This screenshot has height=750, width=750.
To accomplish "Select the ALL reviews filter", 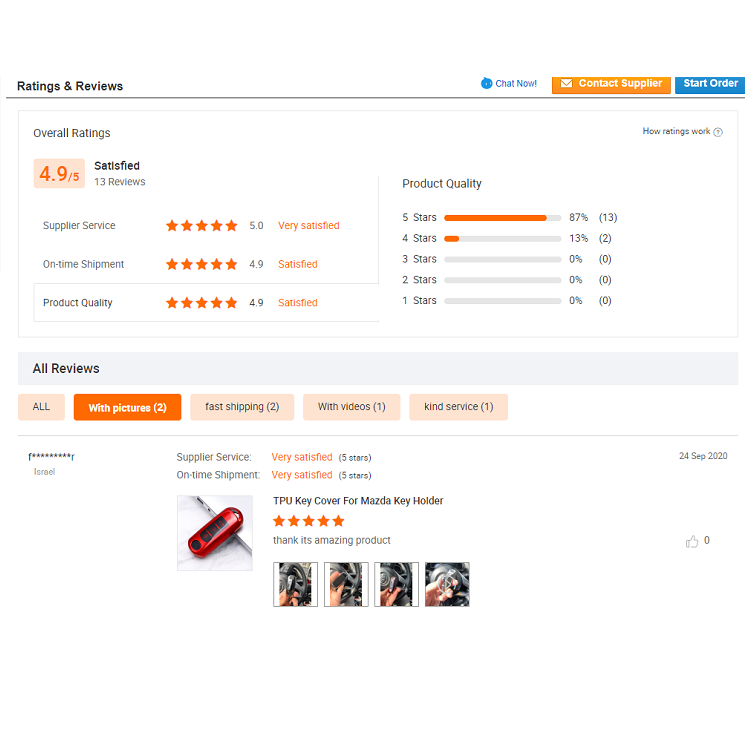I will pos(41,407).
